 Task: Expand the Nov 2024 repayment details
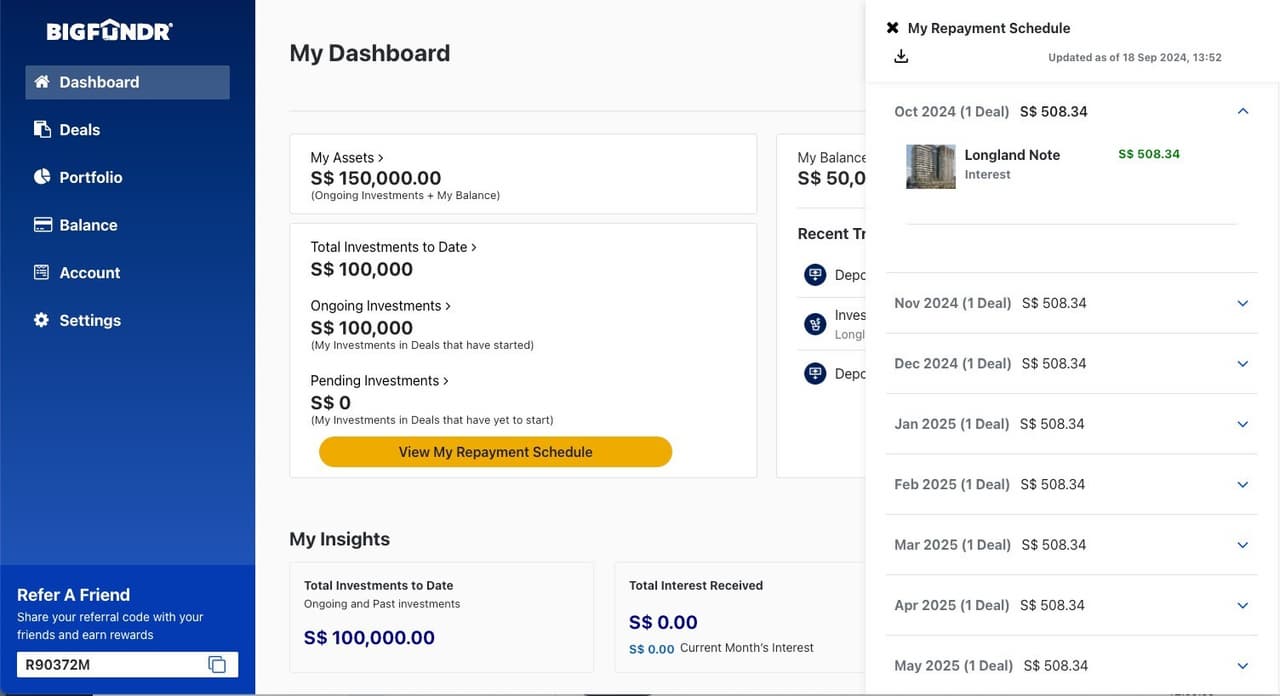tap(1242, 303)
